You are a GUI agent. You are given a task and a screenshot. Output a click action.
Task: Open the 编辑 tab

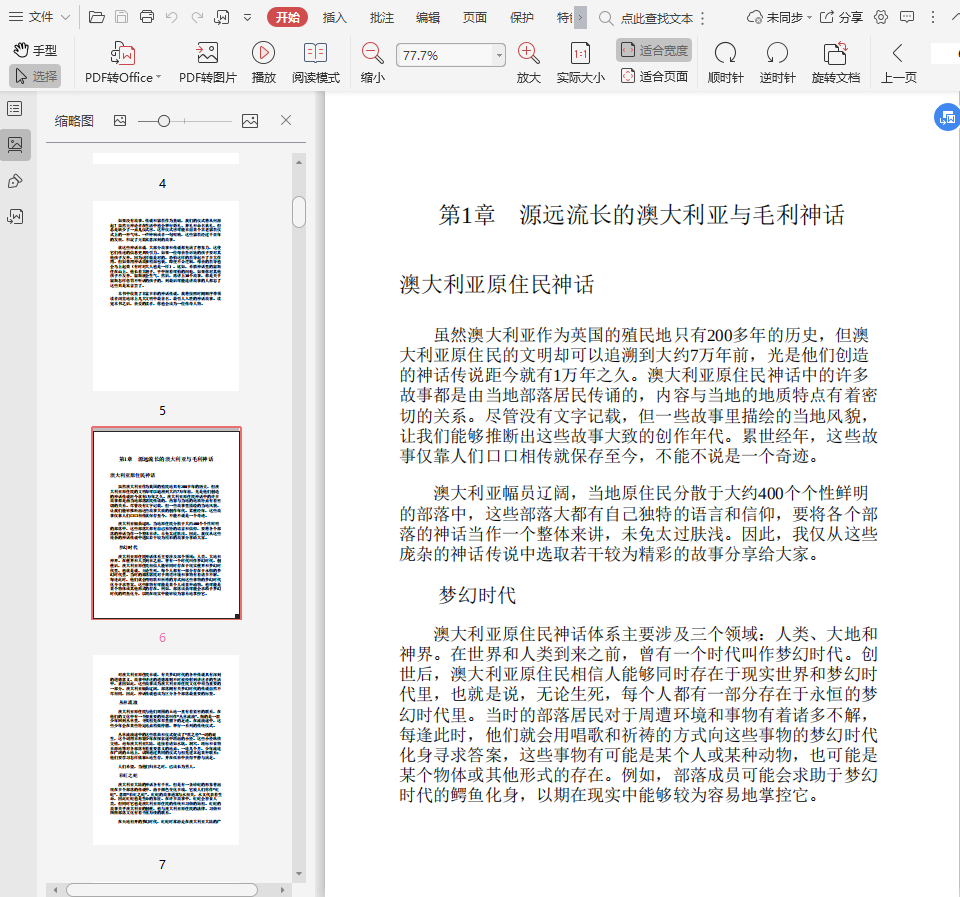point(428,18)
